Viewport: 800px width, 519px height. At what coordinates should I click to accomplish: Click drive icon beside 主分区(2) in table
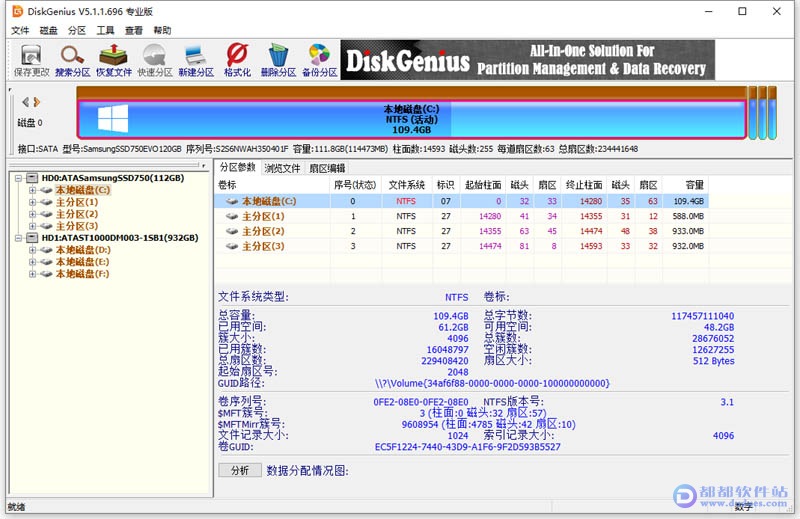[x=232, y=231]
